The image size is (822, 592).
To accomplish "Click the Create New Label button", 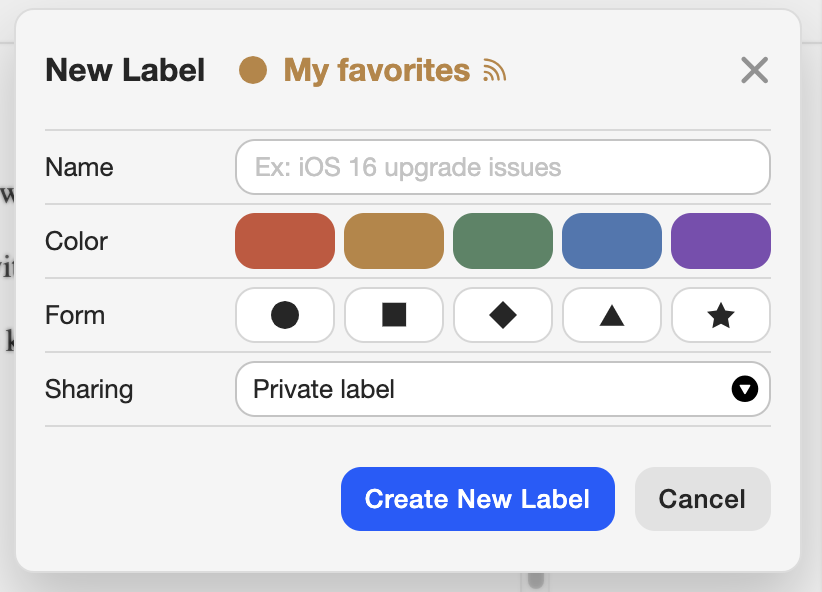I will pyautogui.click(x=477, y=499).
